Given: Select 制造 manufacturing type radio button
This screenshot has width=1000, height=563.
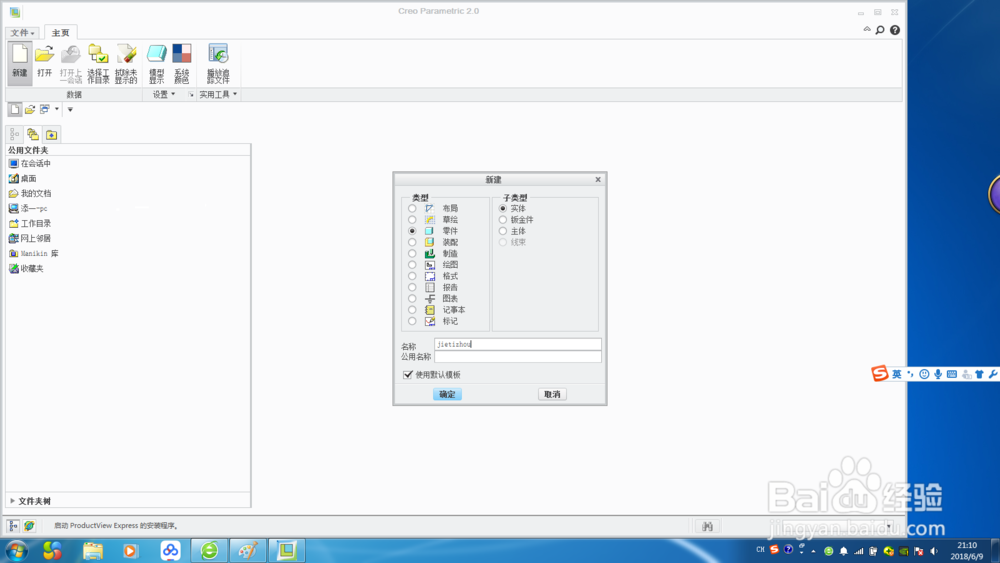Looking at the screenshot, I should [x=412, y=254].
